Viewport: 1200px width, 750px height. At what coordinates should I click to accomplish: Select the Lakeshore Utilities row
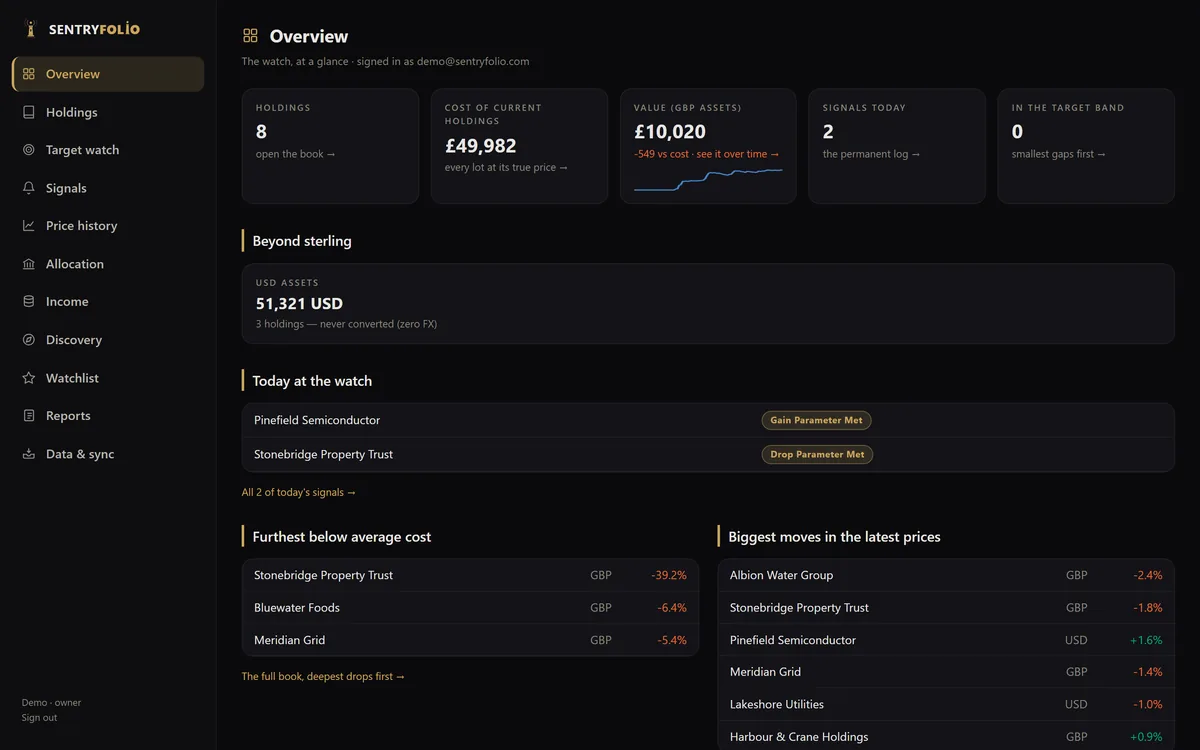946,704
